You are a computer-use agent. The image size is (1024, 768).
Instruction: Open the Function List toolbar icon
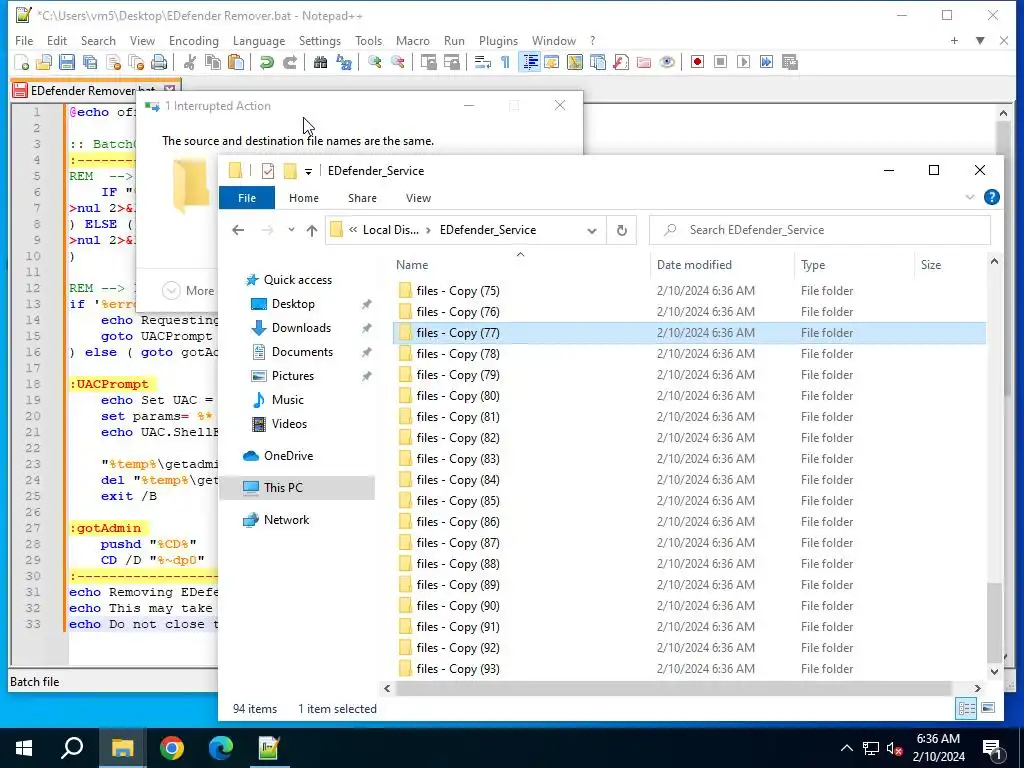(621, 63)
